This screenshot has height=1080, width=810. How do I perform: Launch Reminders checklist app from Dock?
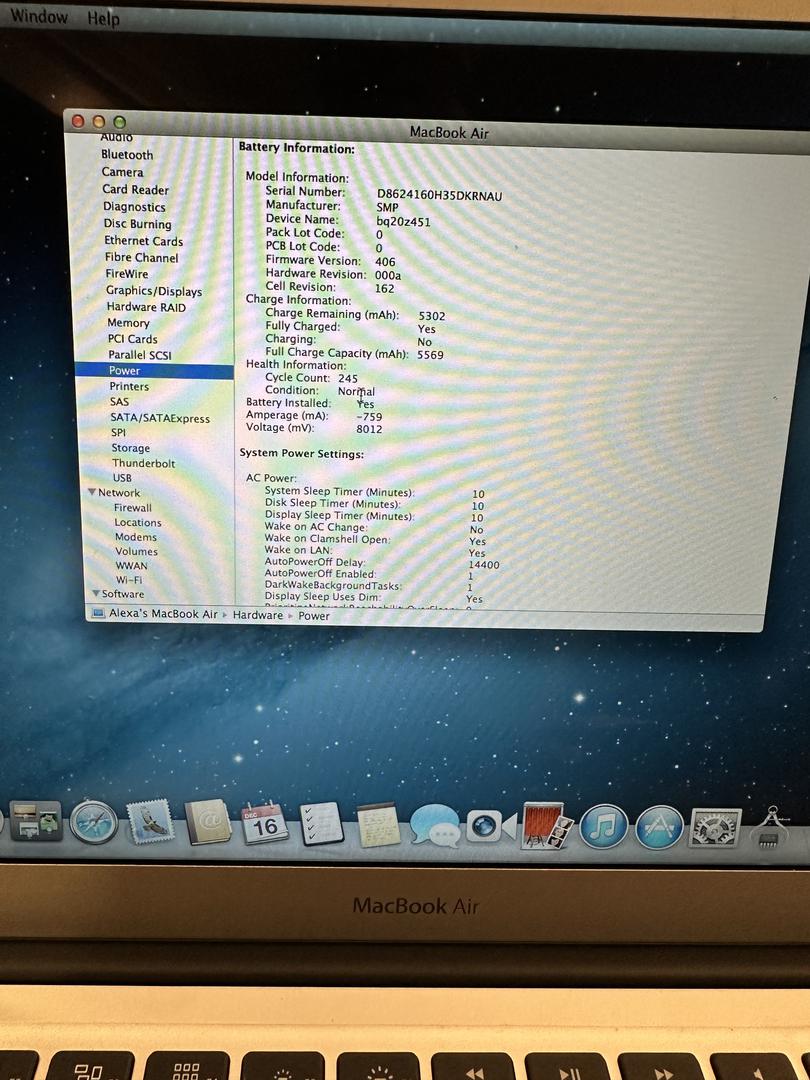click(x=322, y=823)
